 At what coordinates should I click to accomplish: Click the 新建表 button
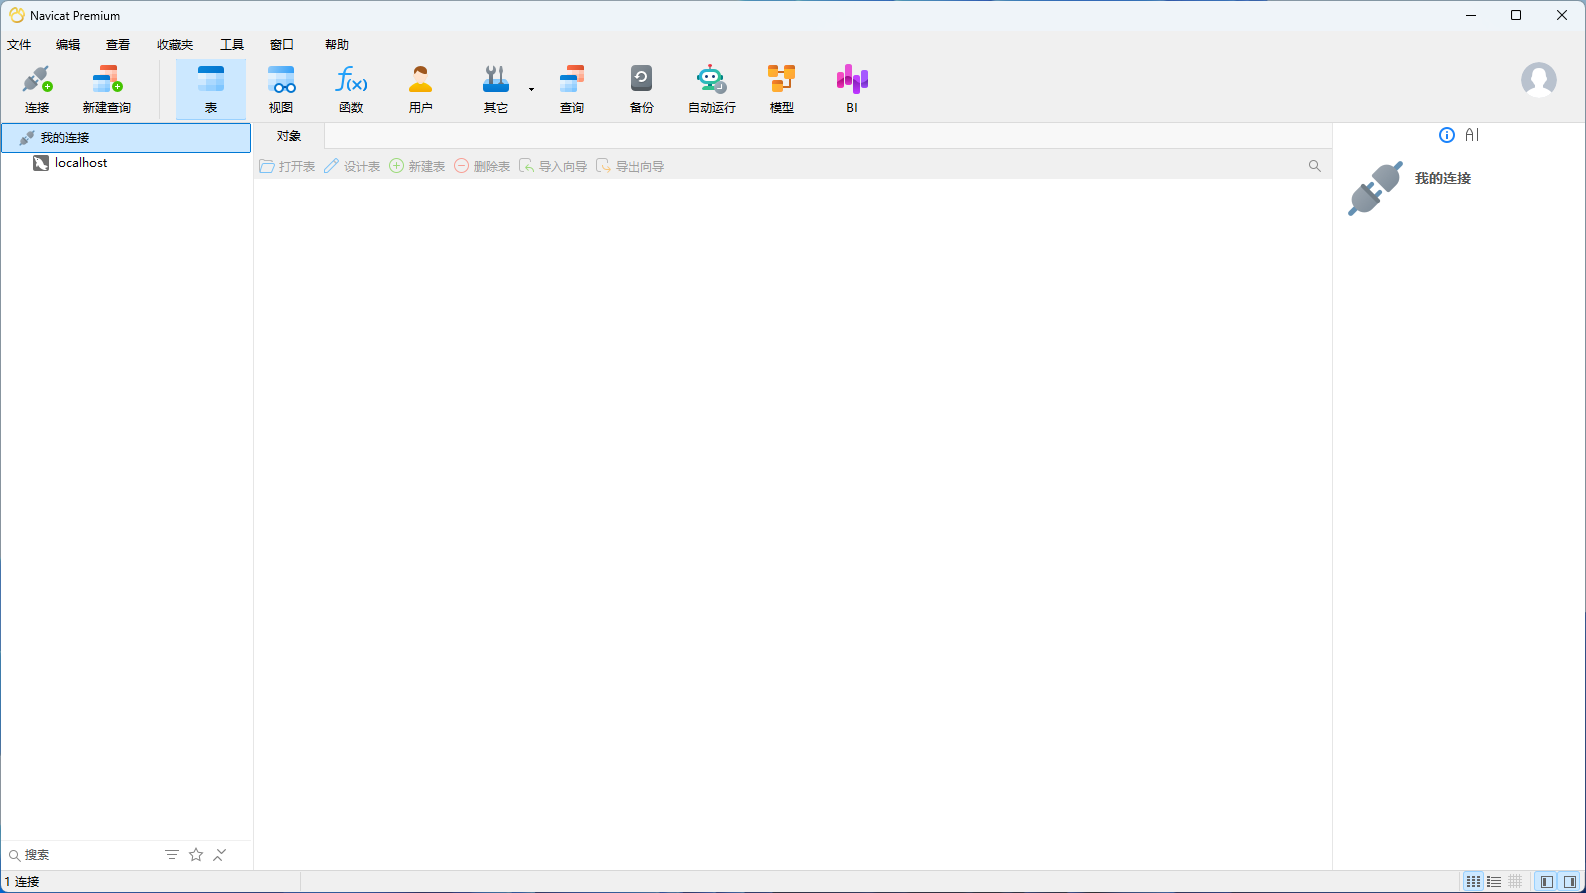(x=417, y=166)
